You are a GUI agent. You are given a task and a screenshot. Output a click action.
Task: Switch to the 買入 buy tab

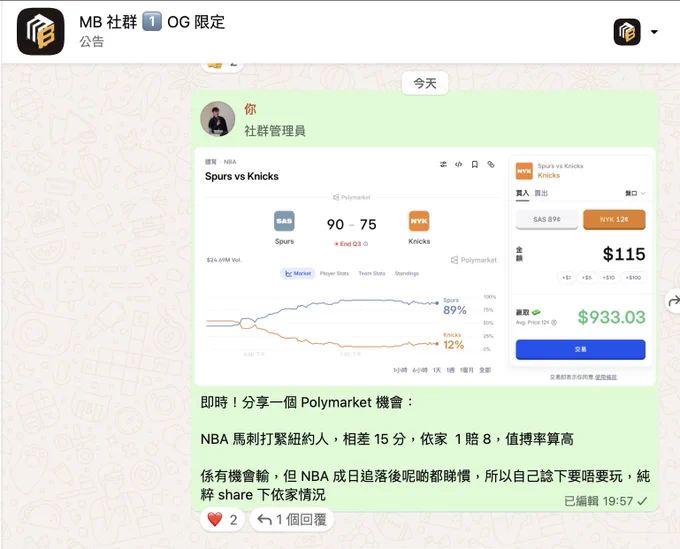click(522, 193)
